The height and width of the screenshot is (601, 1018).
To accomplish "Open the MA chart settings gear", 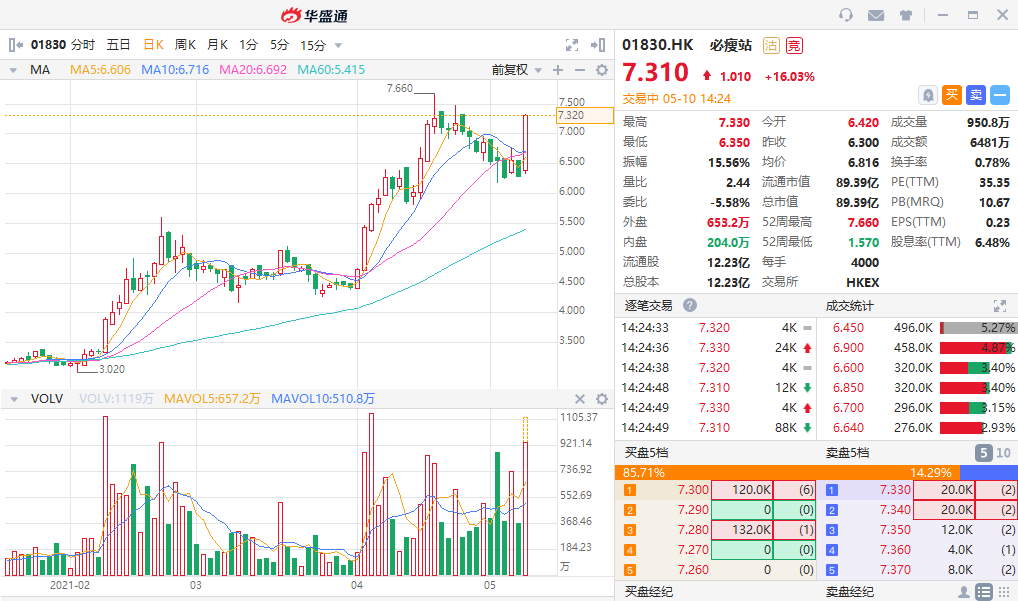I will click(602, 70).
